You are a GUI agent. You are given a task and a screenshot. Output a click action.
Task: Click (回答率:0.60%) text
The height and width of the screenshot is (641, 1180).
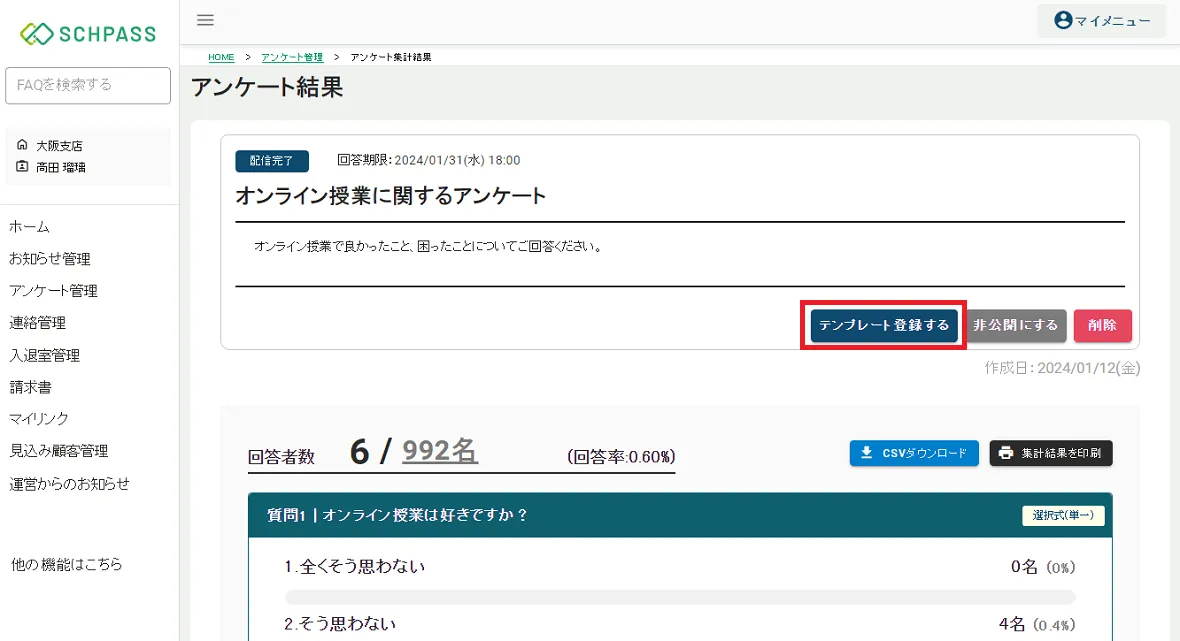621,457
